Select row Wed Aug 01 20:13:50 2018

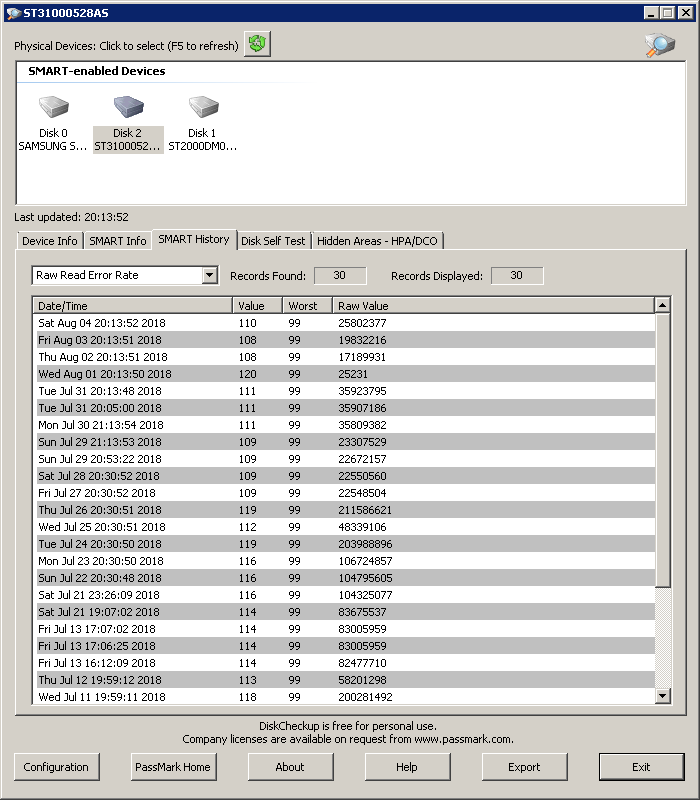[x=344, y=374]
